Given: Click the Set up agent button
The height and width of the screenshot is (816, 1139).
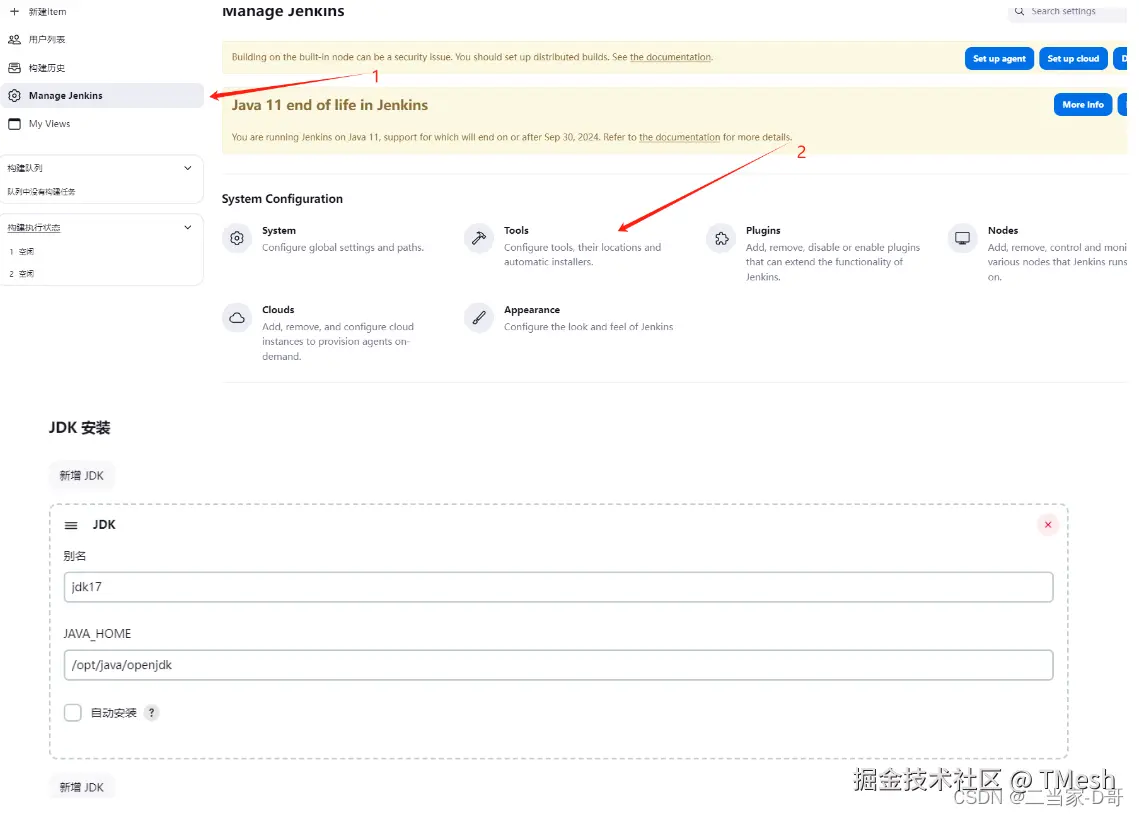Looking at the screenshot, I should (x=999, y=59).
